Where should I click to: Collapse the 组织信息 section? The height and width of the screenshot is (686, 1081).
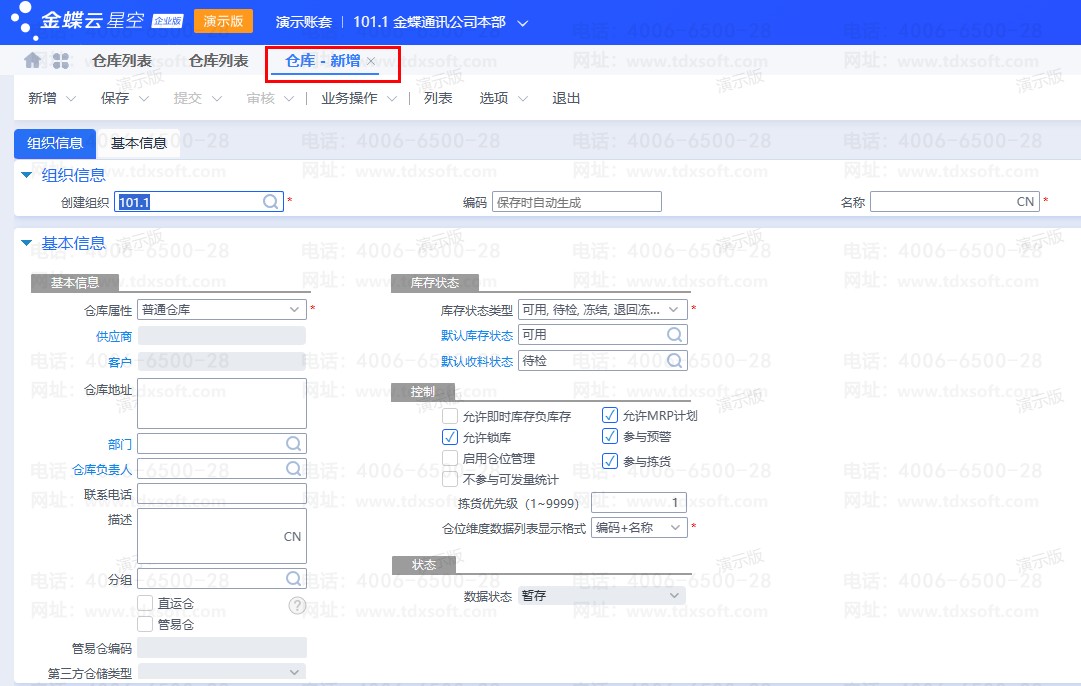click(27, 175)
